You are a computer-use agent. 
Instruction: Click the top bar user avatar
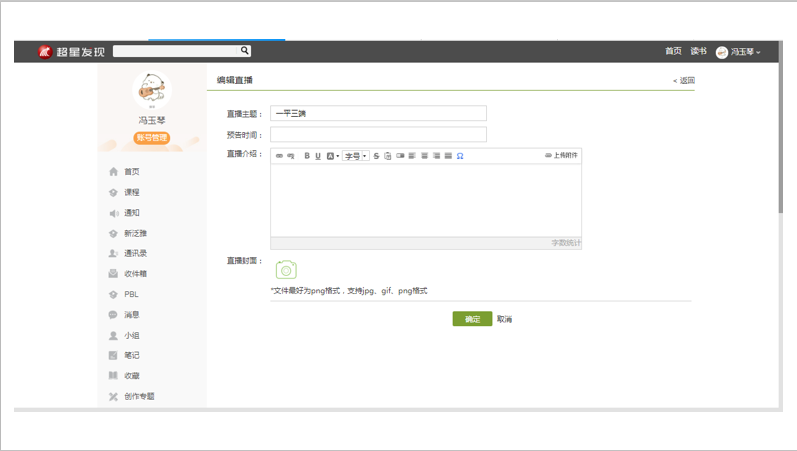[x=722, y=52]
